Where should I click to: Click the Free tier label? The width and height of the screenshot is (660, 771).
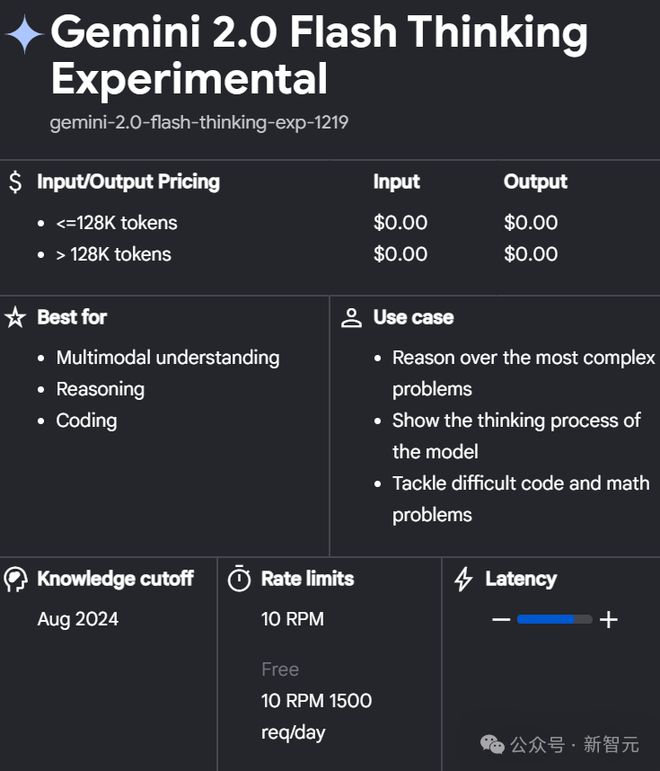coord(280,669)
